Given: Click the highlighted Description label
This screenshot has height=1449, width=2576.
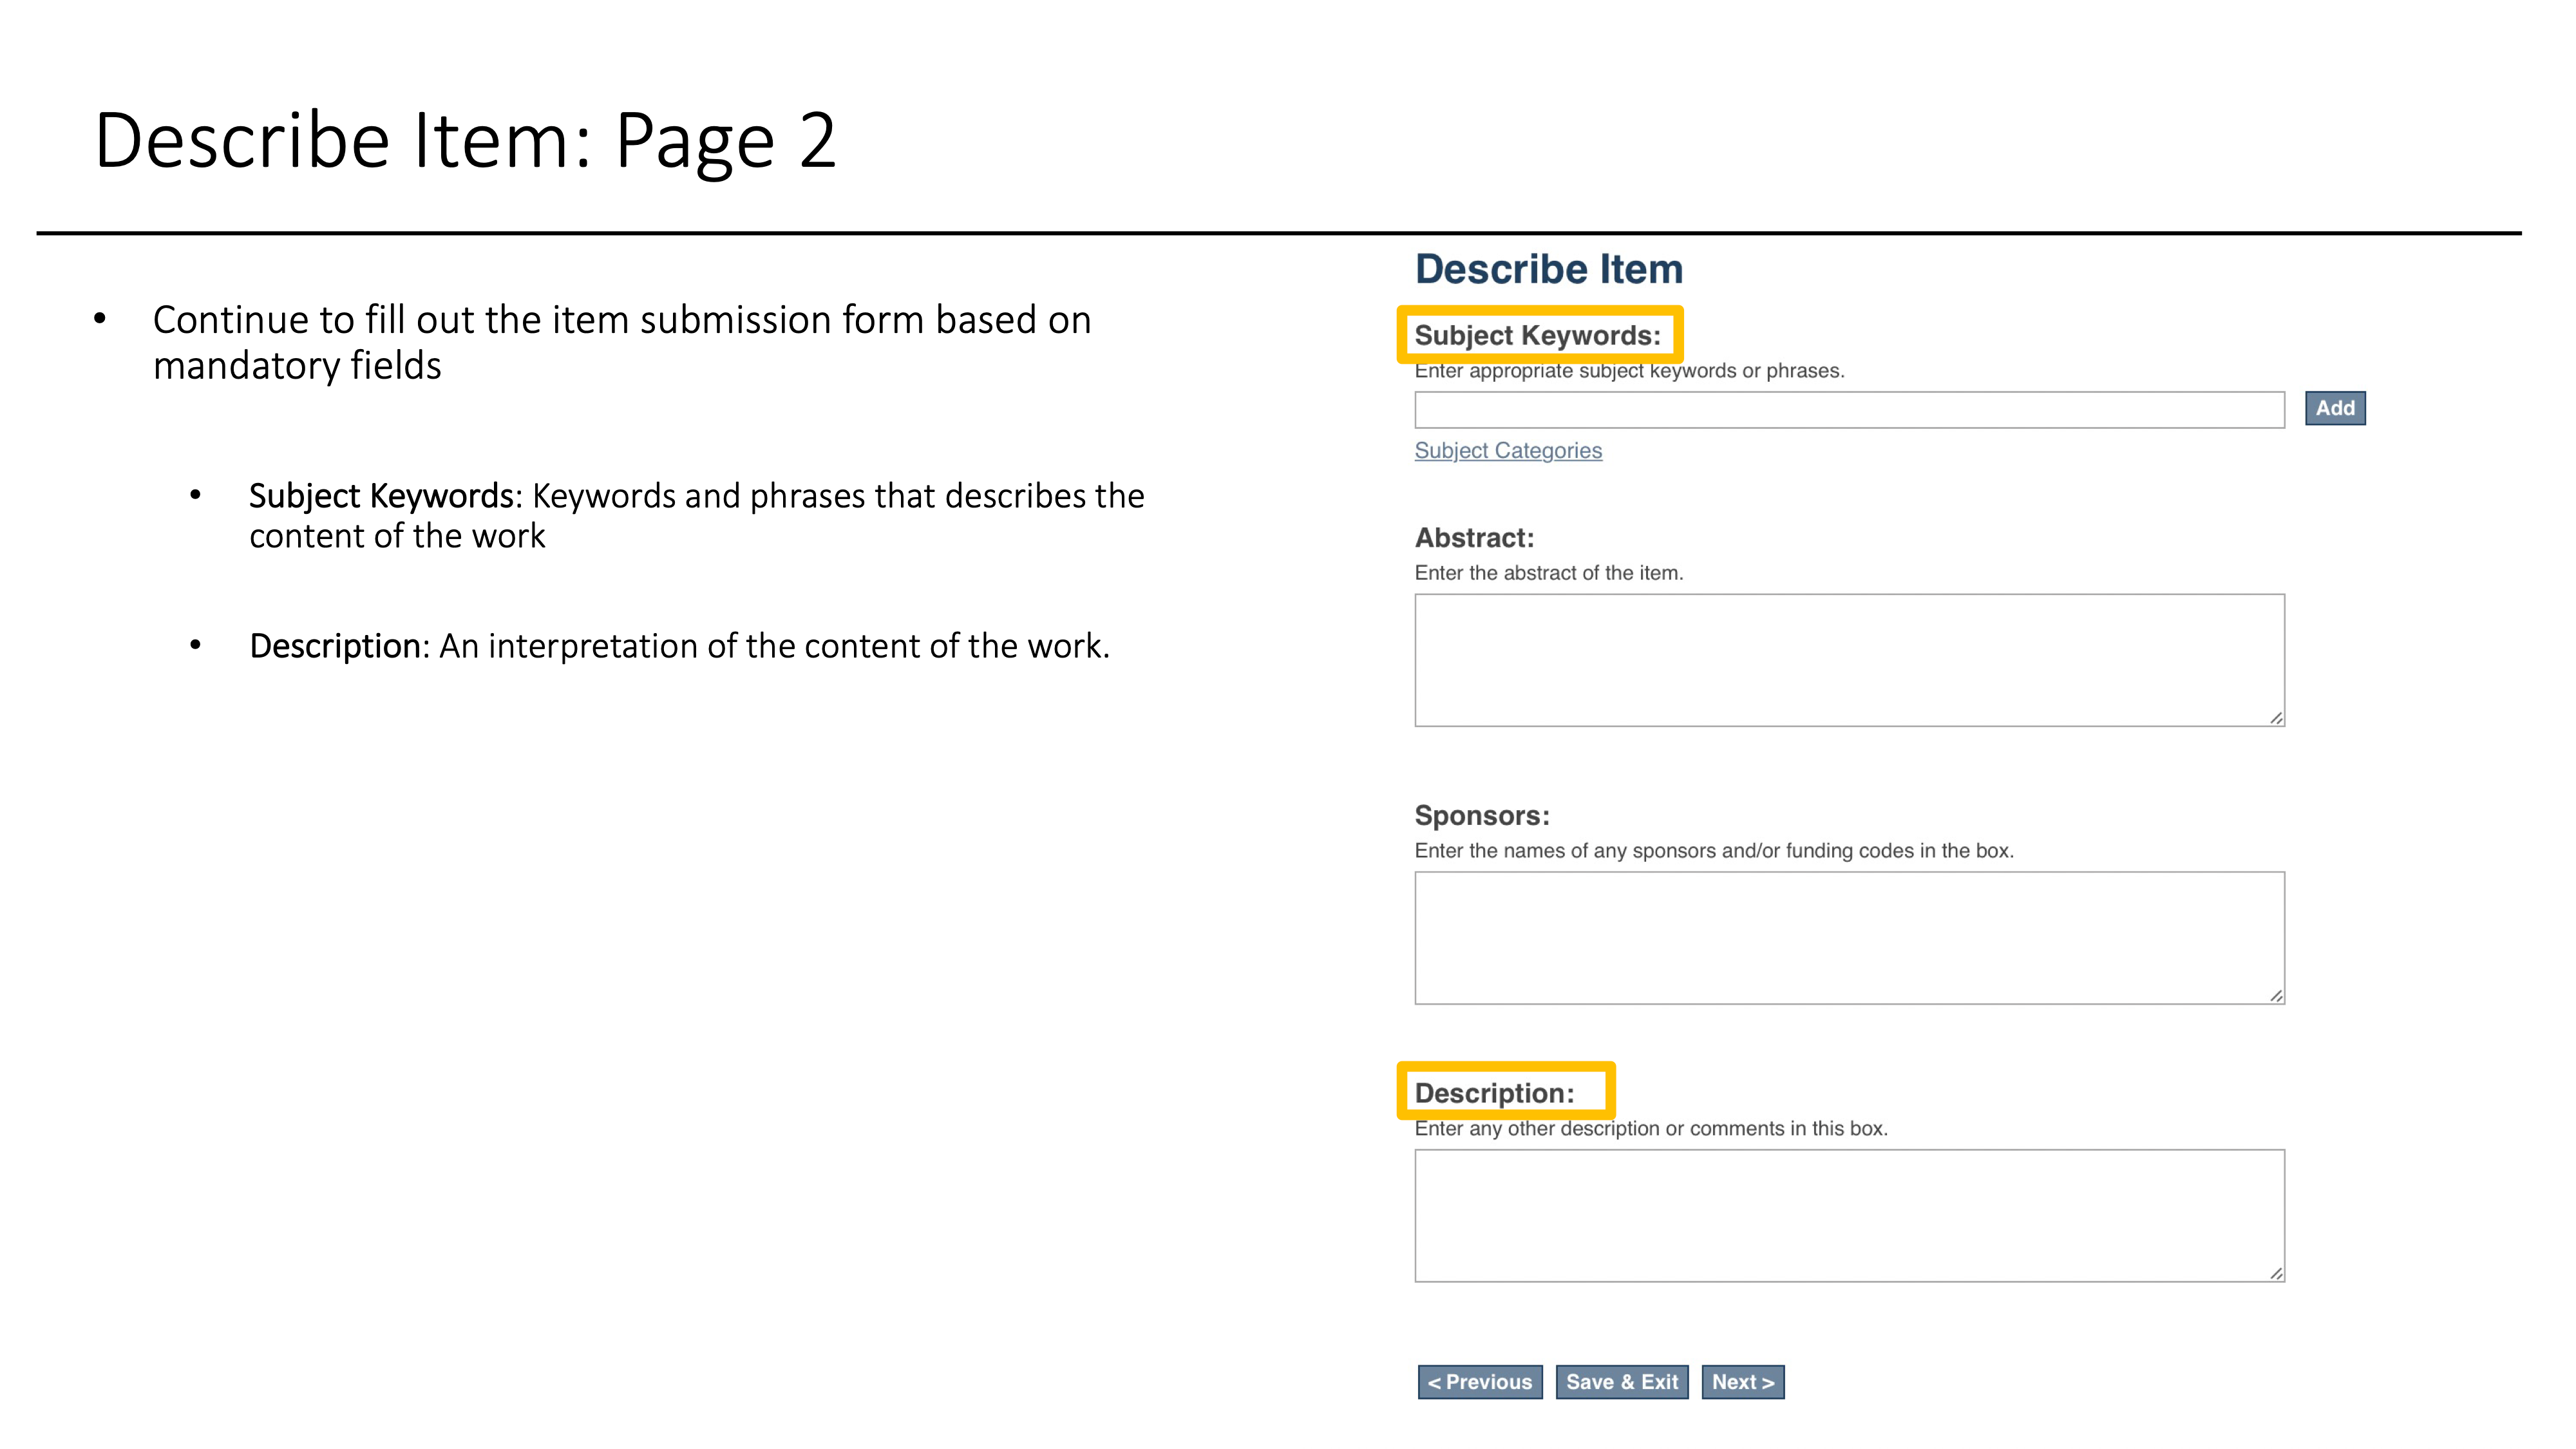Looking at the screenshot, I should tap(1494, 1093).
